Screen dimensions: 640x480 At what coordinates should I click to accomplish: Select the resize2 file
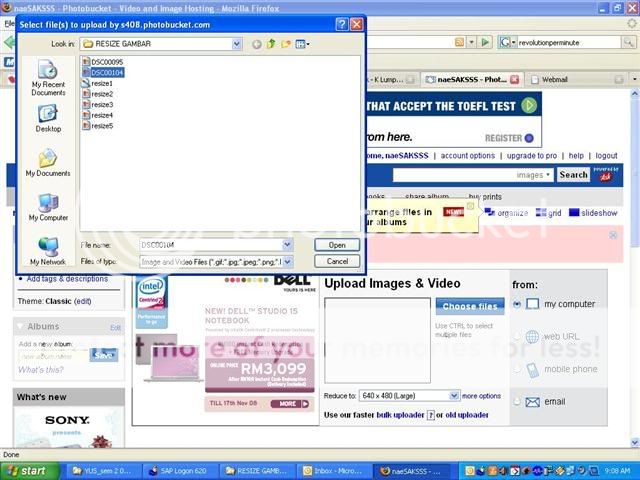(x=98, y=94)
